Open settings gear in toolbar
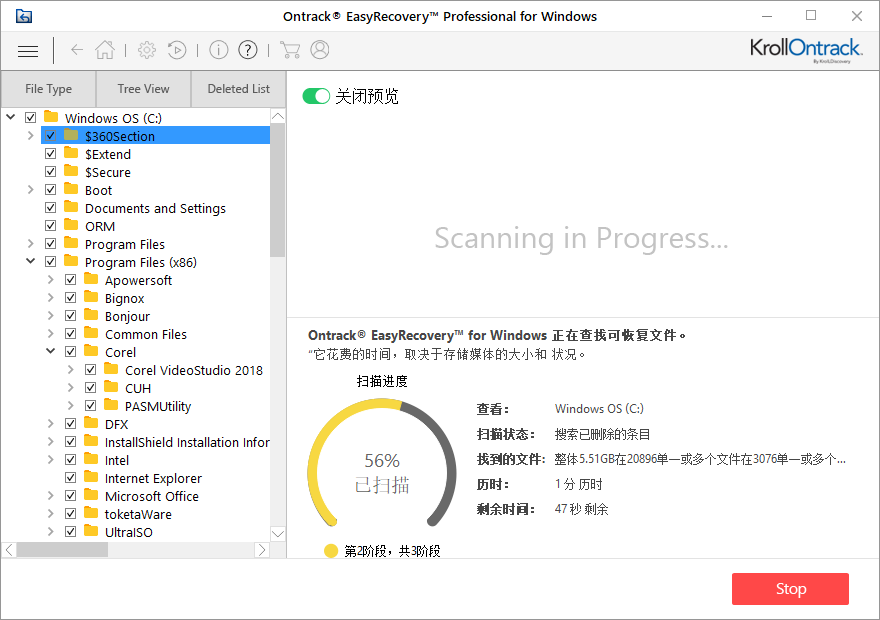This screenshot has width=880, height=620. pos(147,50)
